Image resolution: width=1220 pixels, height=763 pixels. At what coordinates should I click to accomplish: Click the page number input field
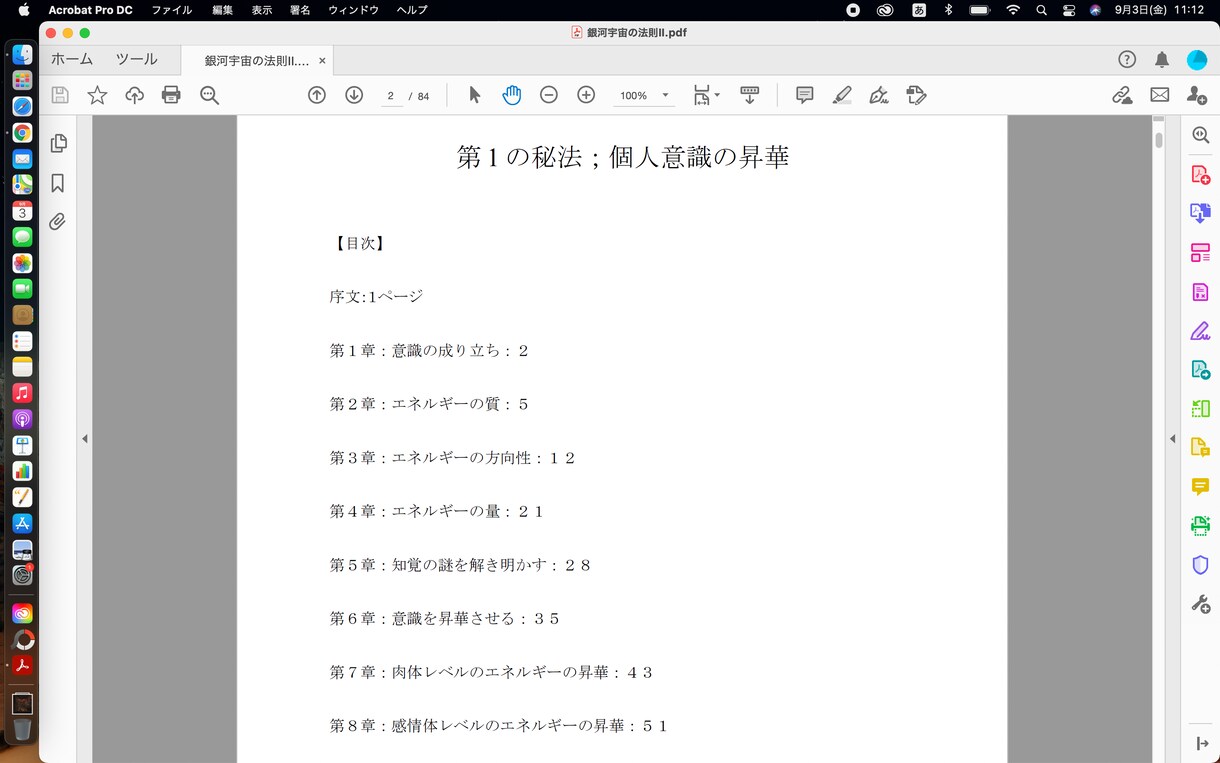tap(390, 96)
